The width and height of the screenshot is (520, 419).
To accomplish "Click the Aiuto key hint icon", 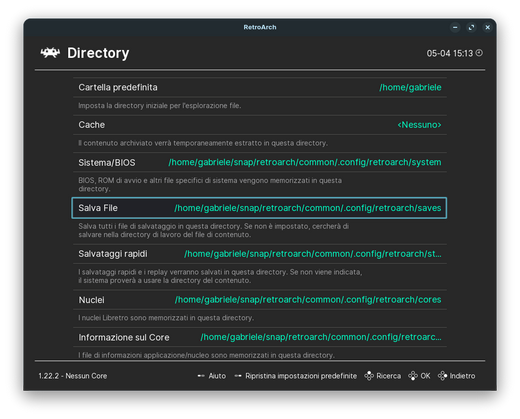I will 201,376.
